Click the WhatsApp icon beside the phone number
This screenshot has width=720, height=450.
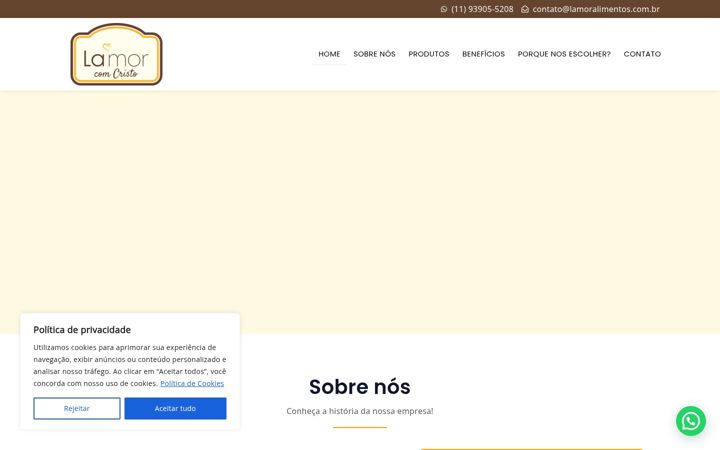click(444, 9)
